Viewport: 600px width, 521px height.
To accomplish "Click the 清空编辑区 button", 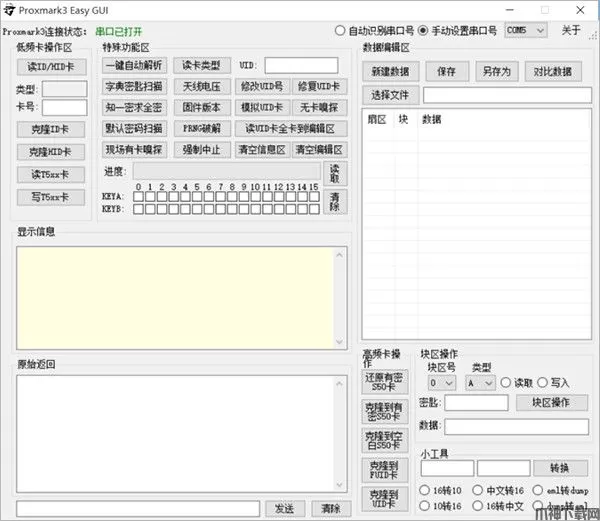I will [319, 150].
